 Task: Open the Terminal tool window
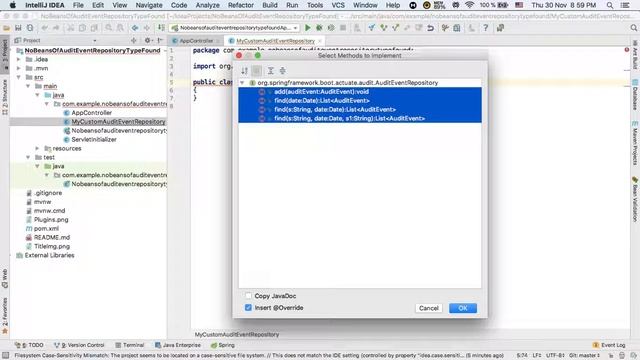tap(129, 345)
